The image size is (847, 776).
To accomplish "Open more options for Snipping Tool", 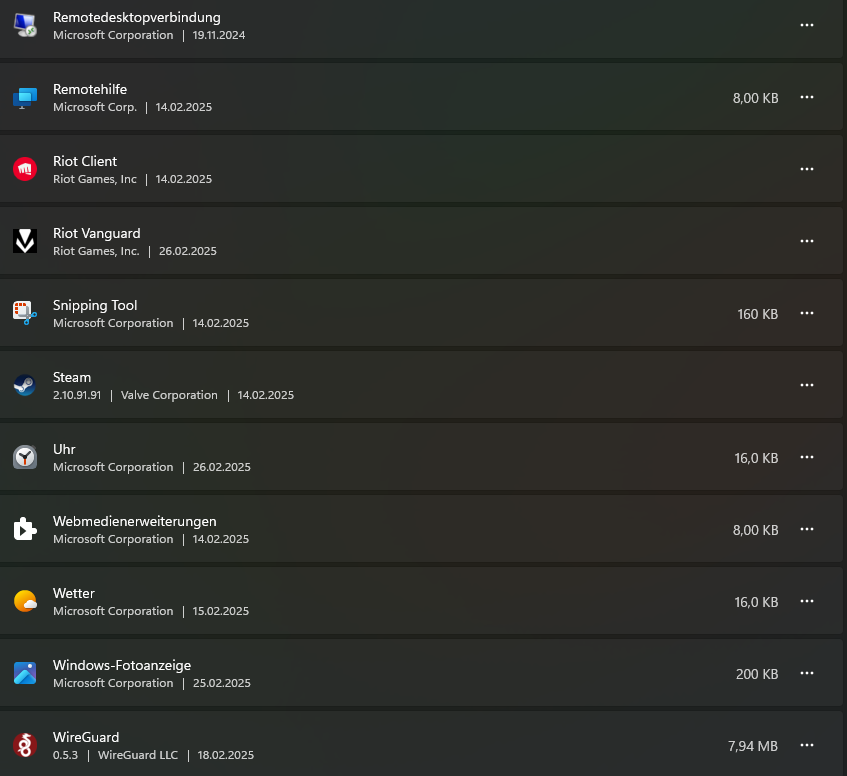I will pyautogui.click(x=807, y=313).
